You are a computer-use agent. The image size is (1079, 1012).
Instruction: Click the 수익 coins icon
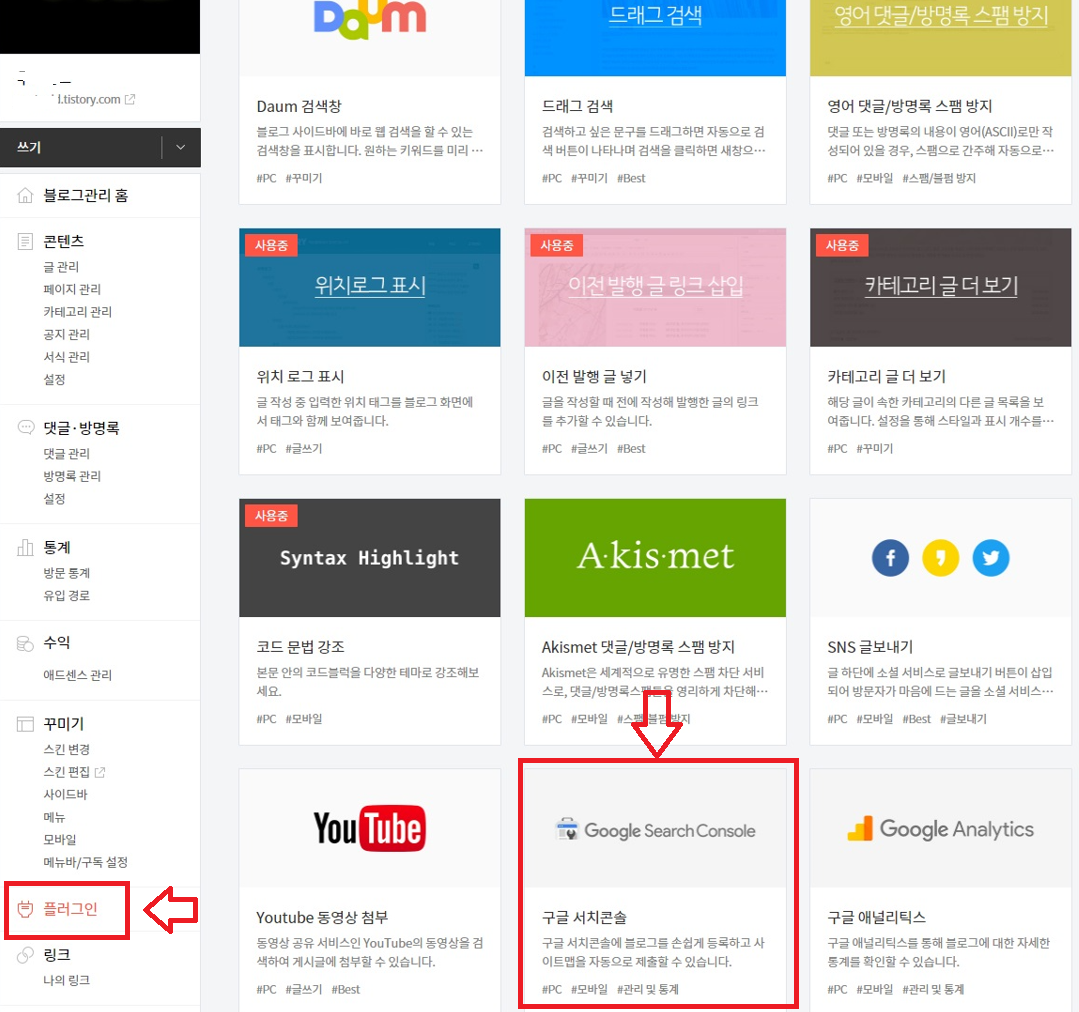(25, 643)
